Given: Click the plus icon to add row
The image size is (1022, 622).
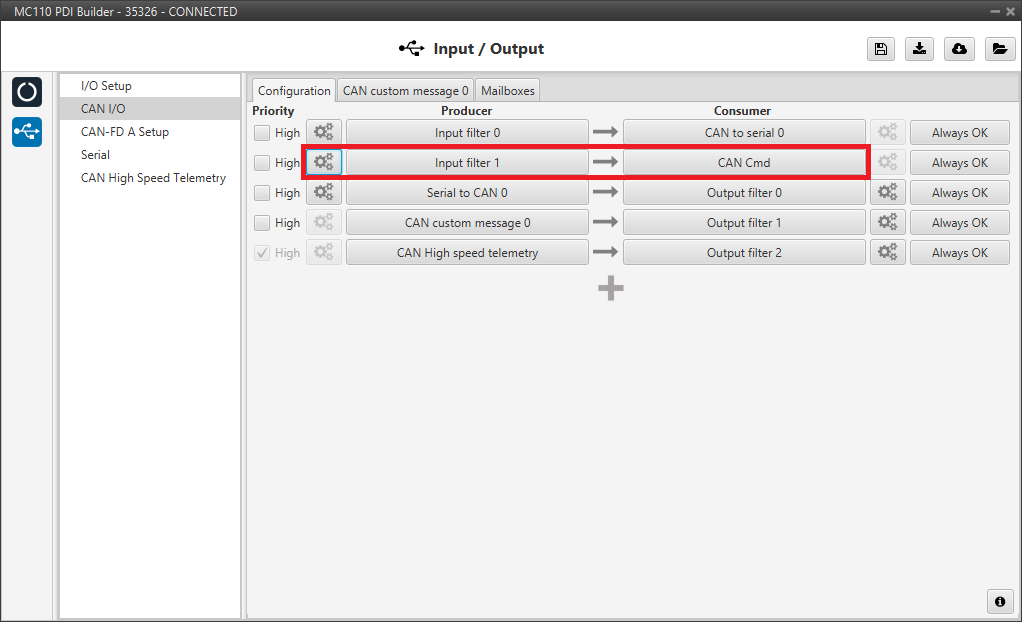Looking at the screenshot, I should [610, 288].
